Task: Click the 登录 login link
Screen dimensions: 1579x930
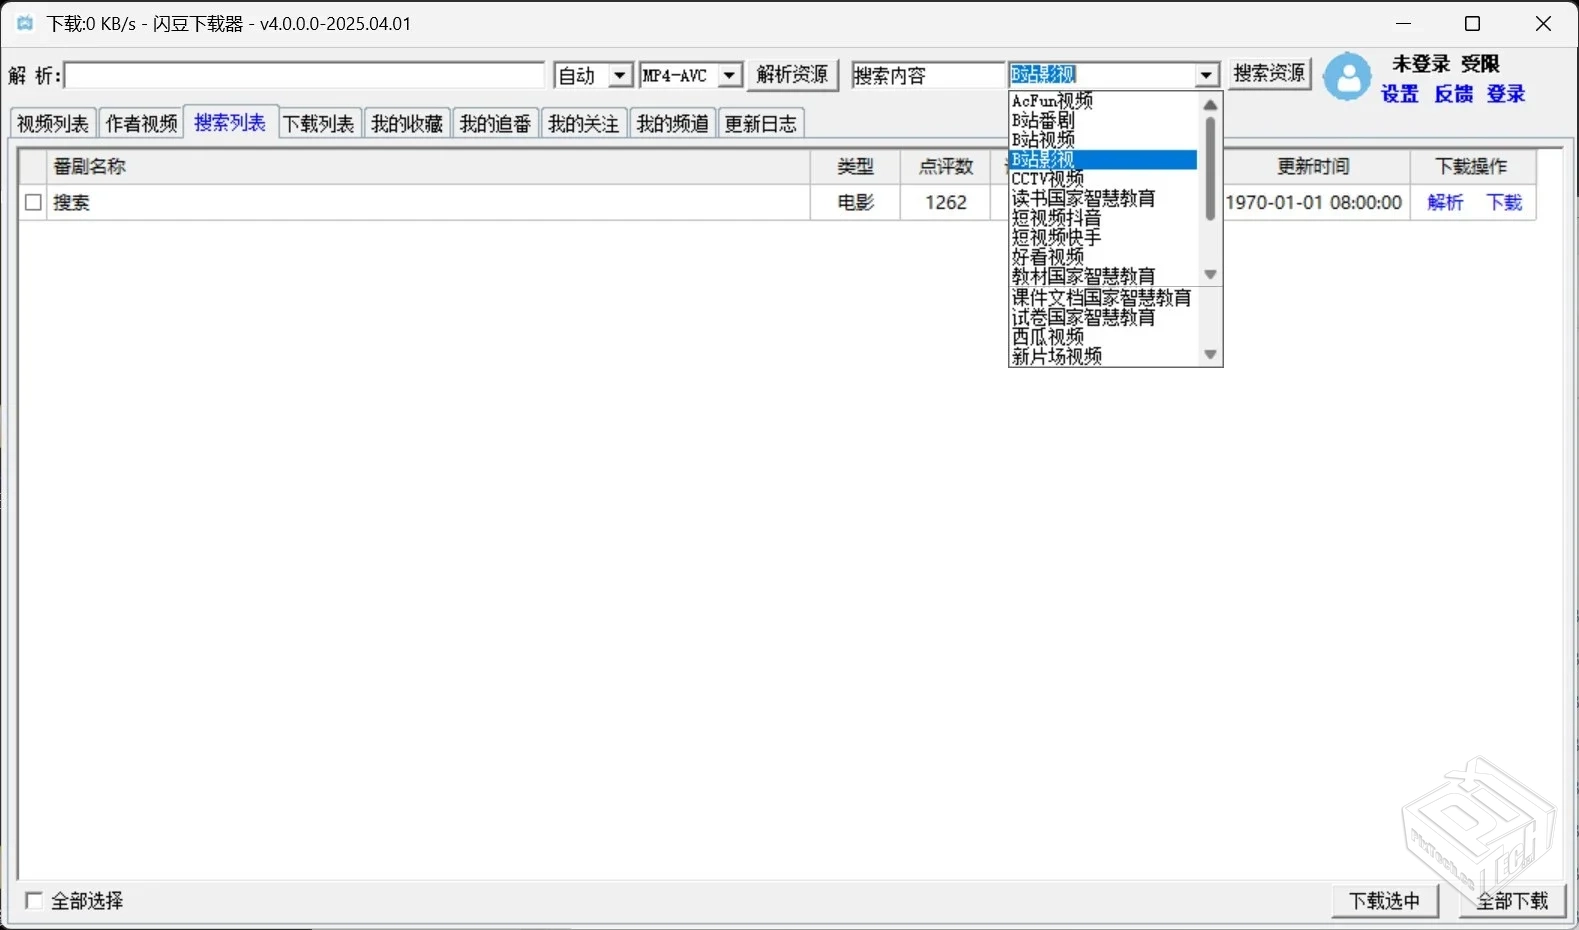Action: [1505, 94]
